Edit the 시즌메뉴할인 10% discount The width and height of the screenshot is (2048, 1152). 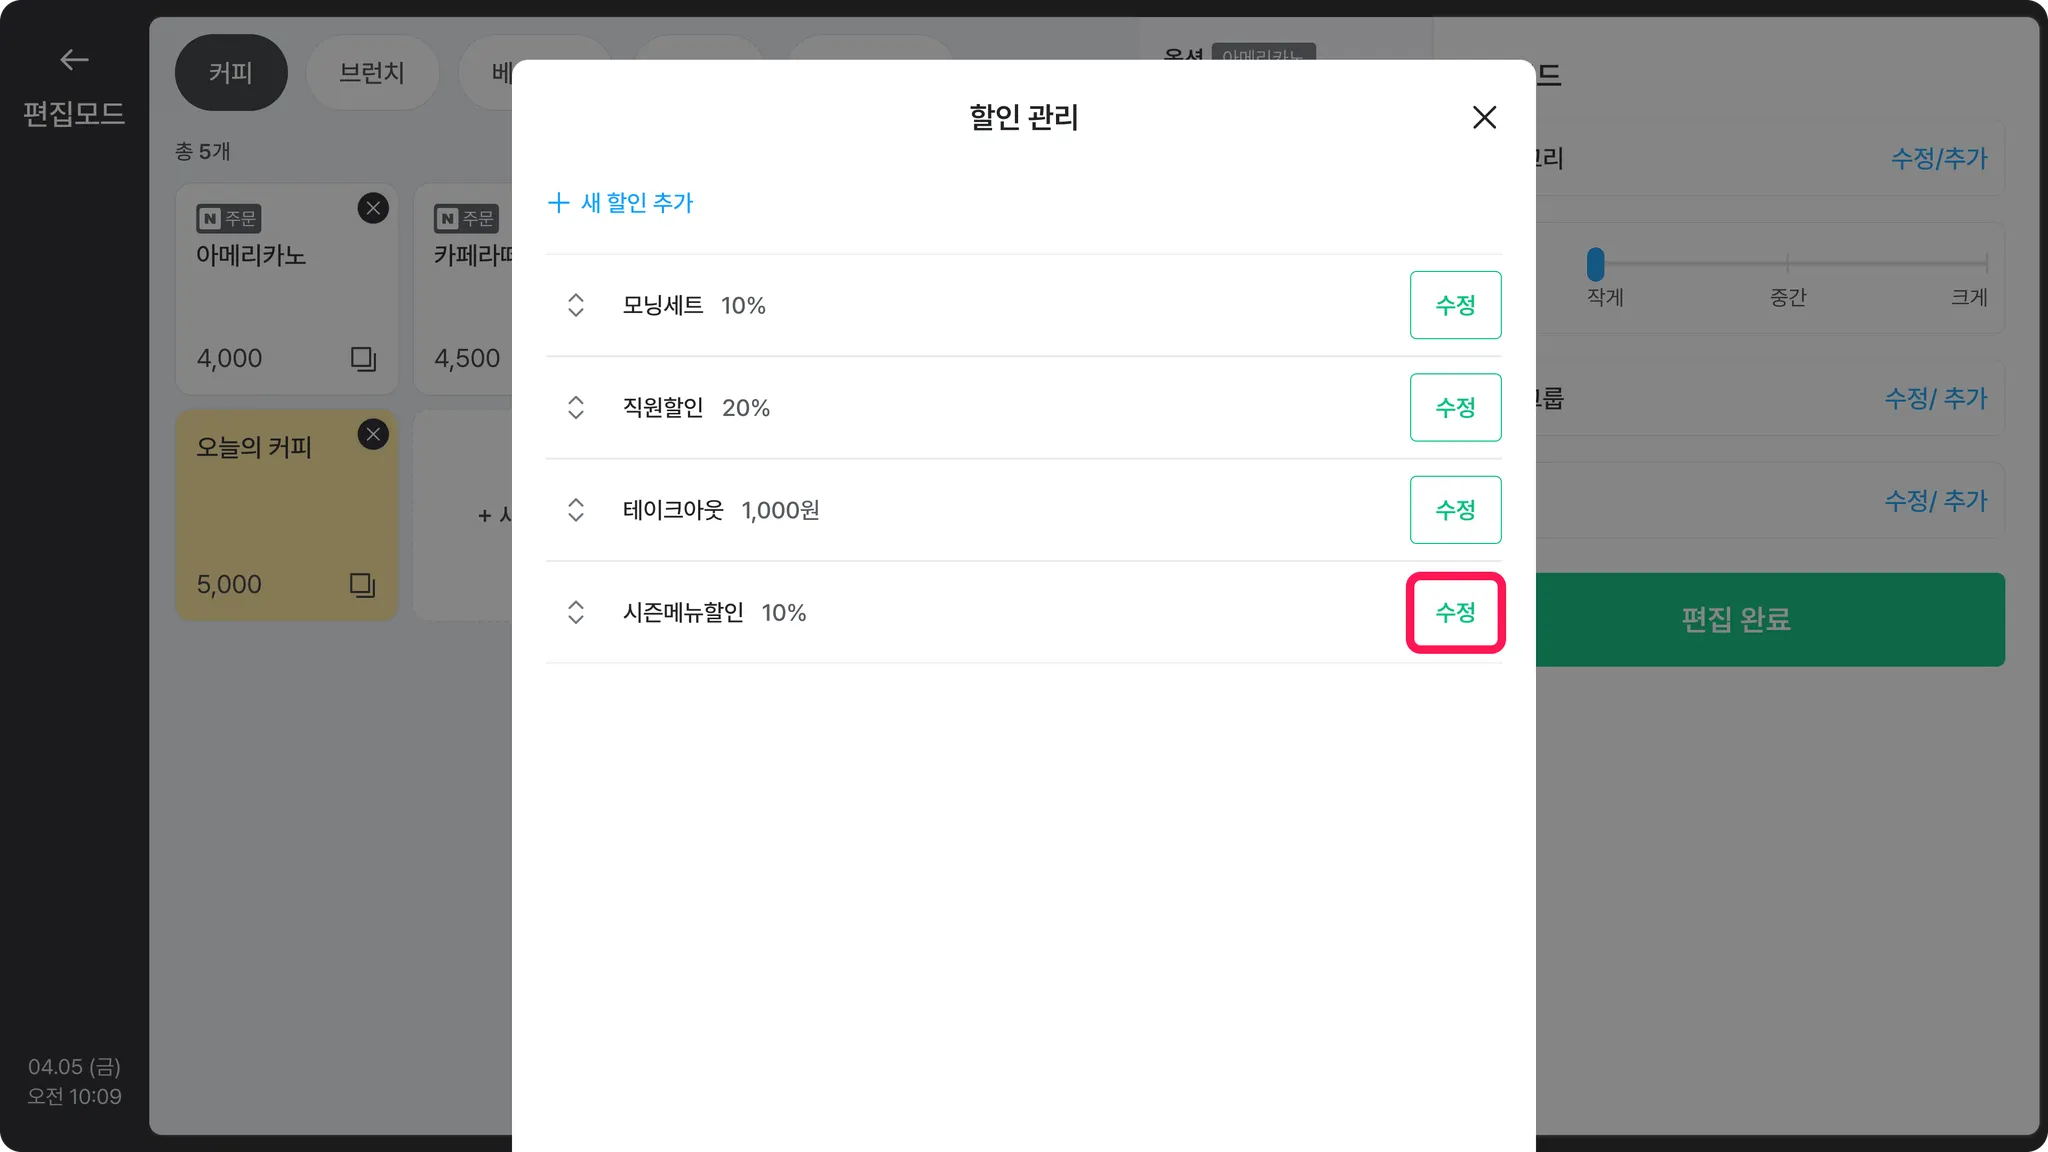(x=1455, y=612)
